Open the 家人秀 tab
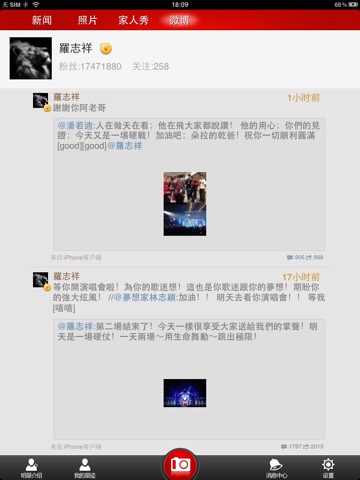The image size is (360, 480). point(133,20)
